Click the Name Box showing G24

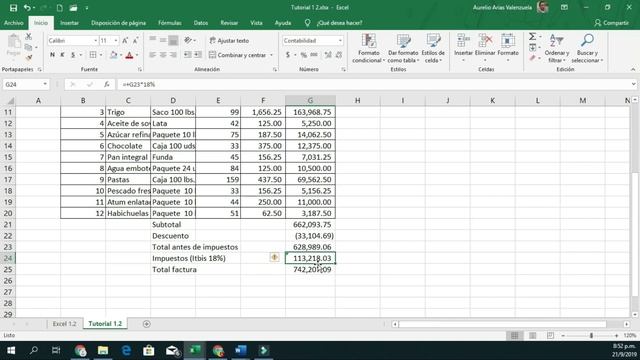coord(26,84)
